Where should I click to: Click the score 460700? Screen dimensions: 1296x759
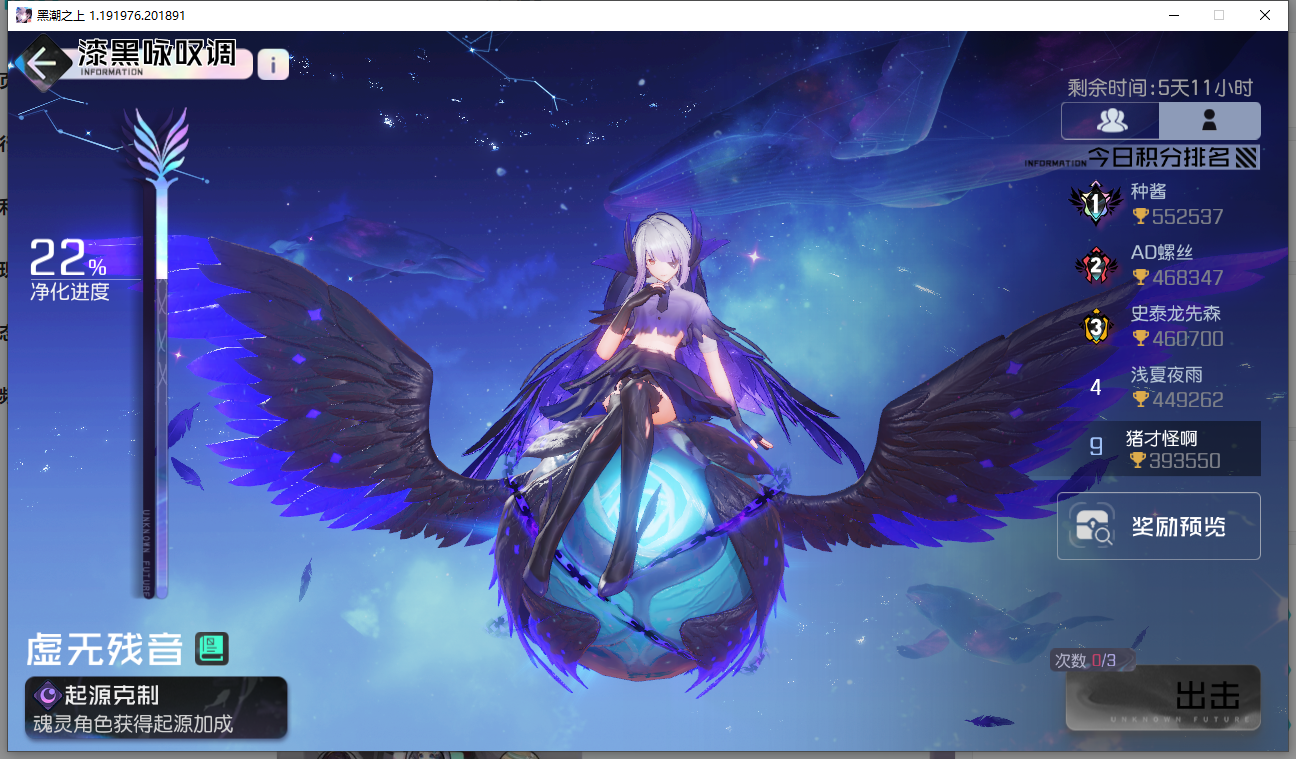tap(1188, 339)
